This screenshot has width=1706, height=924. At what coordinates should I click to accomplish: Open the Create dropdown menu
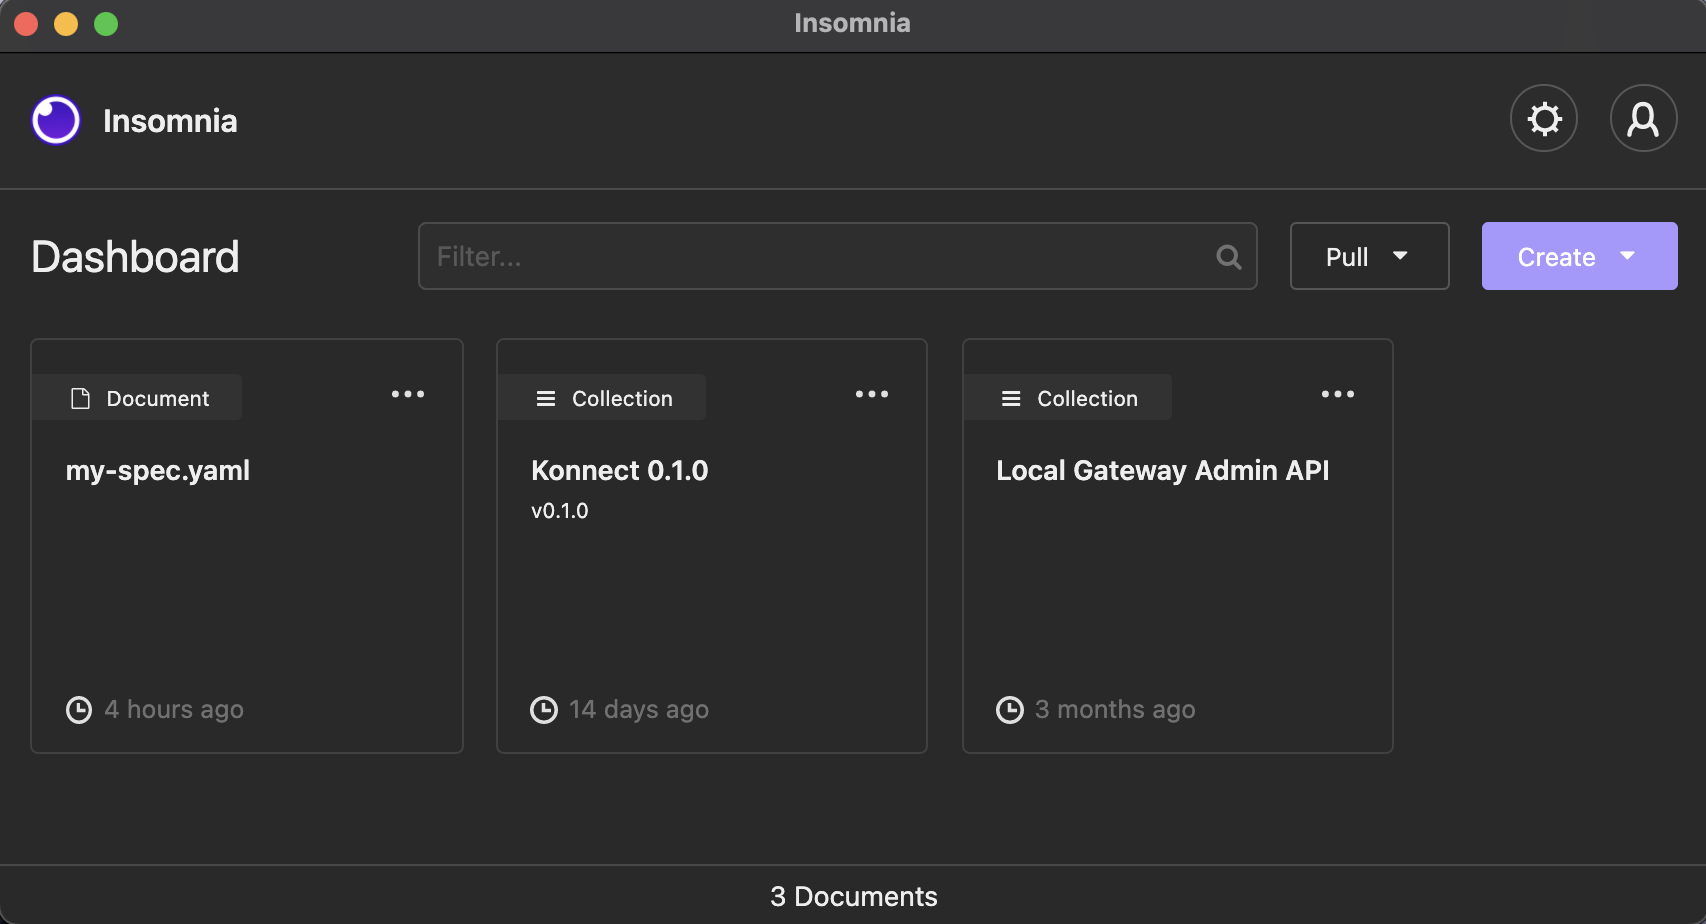(1579, 256)
